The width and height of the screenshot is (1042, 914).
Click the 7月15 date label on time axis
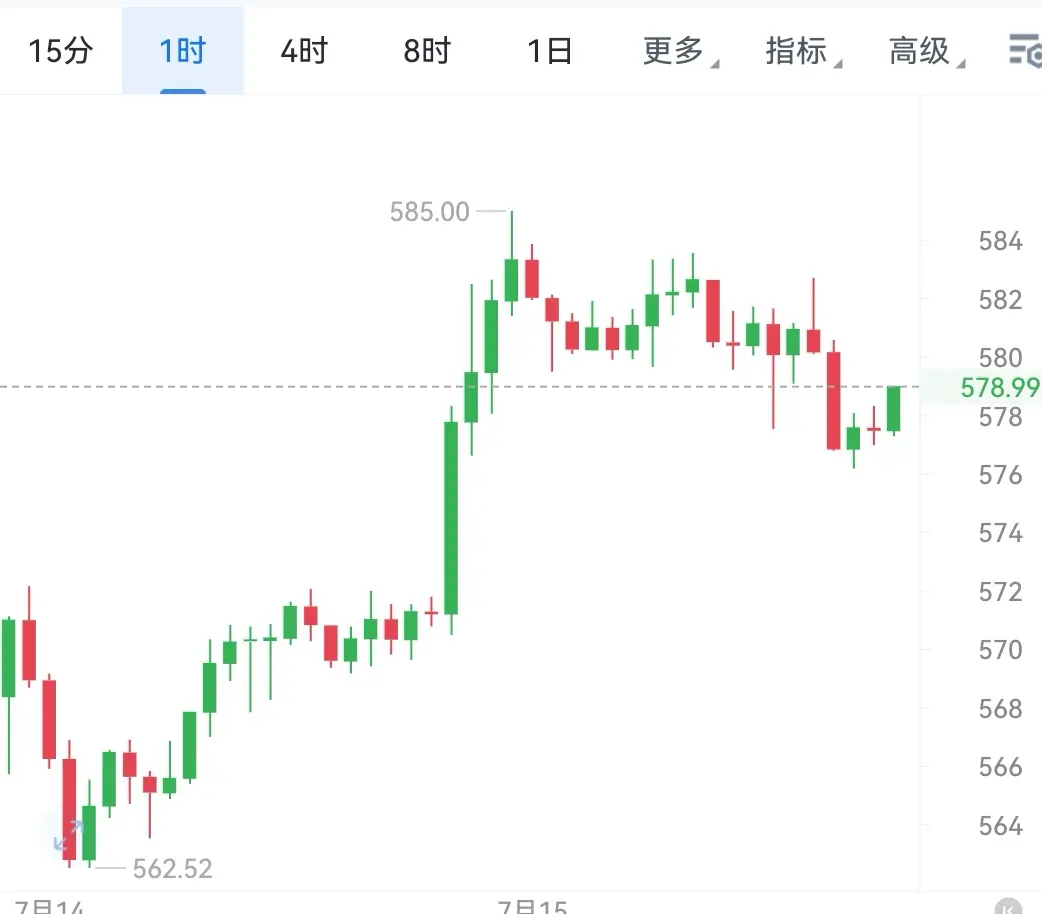pos(532,907)
